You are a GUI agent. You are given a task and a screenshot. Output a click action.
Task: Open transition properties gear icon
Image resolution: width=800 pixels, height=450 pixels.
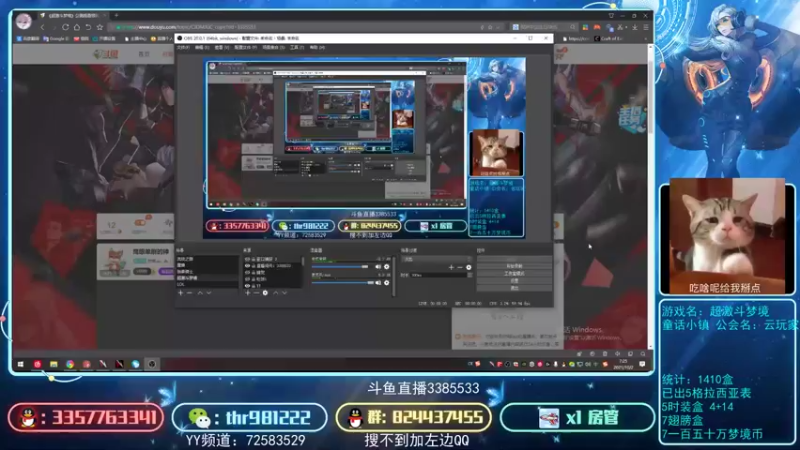click(x=469, y=267)
